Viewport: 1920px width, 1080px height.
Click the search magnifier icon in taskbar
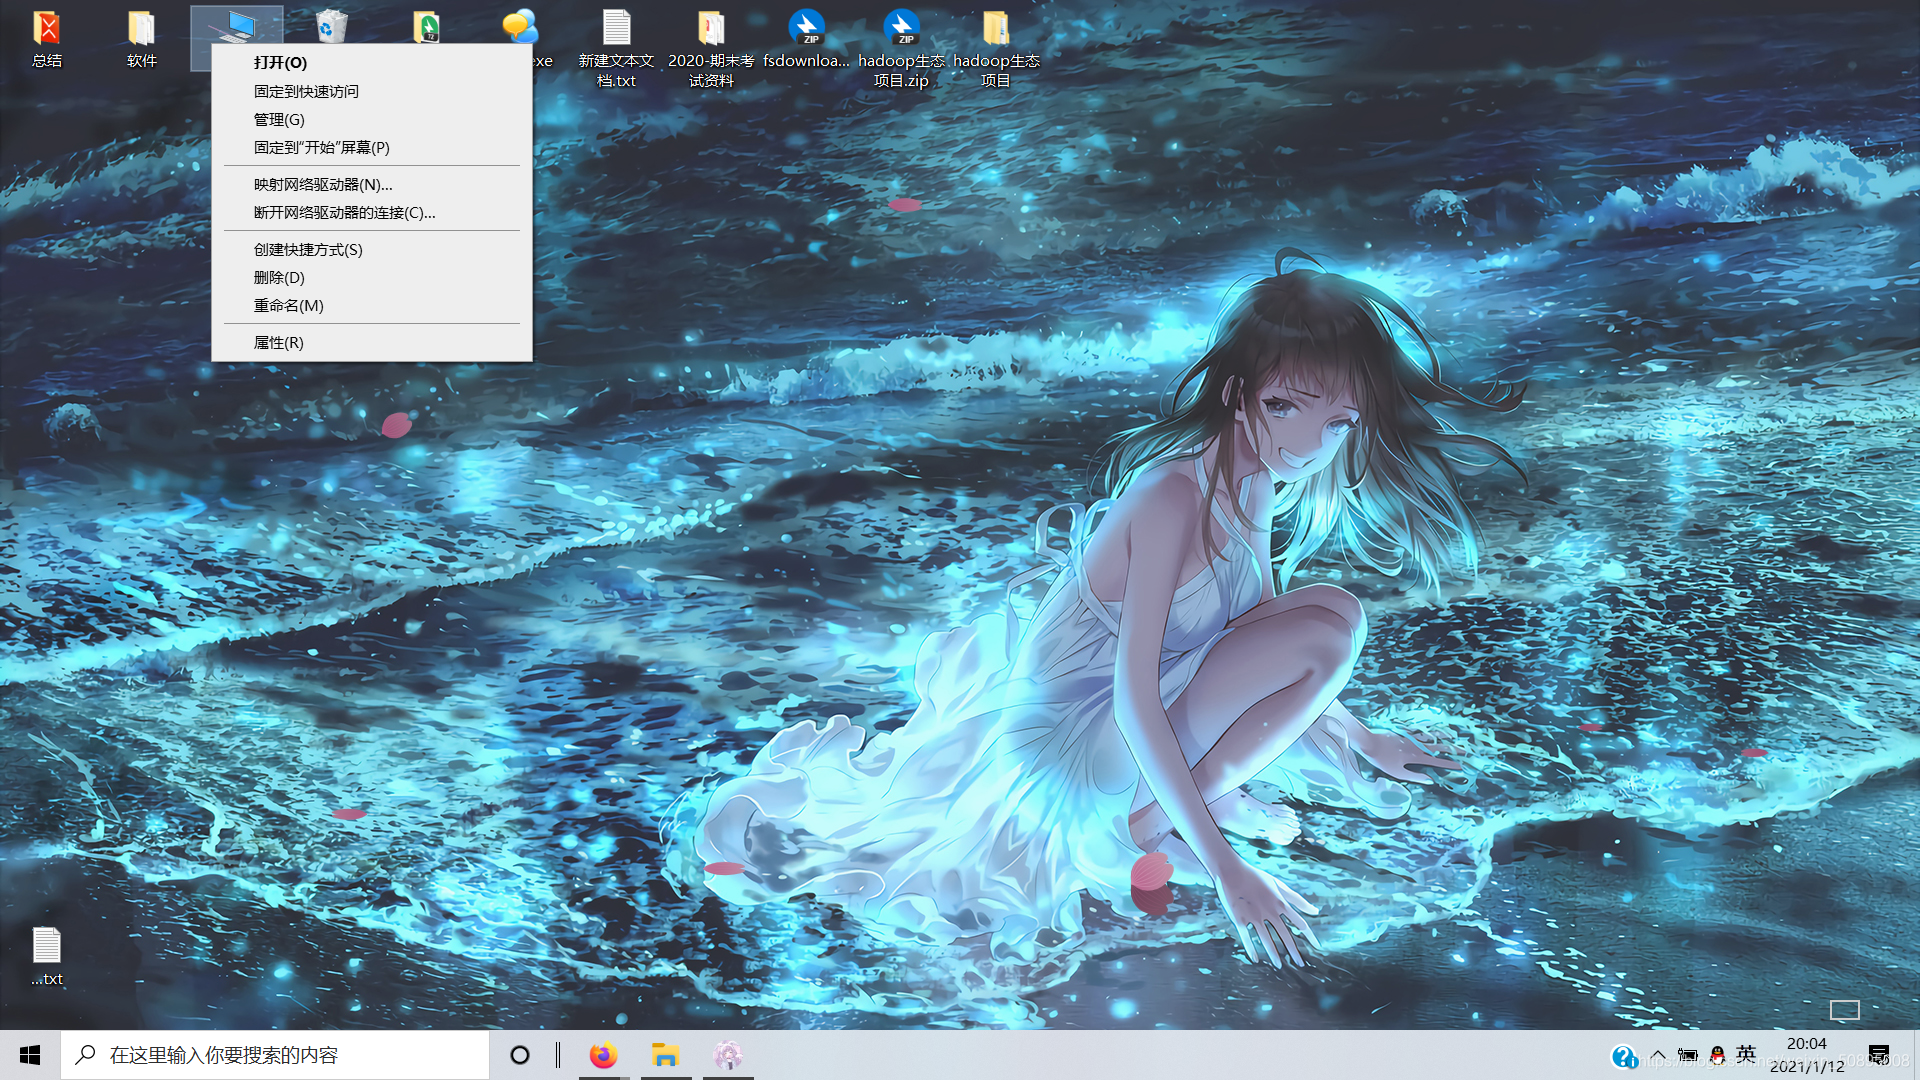86,1055
